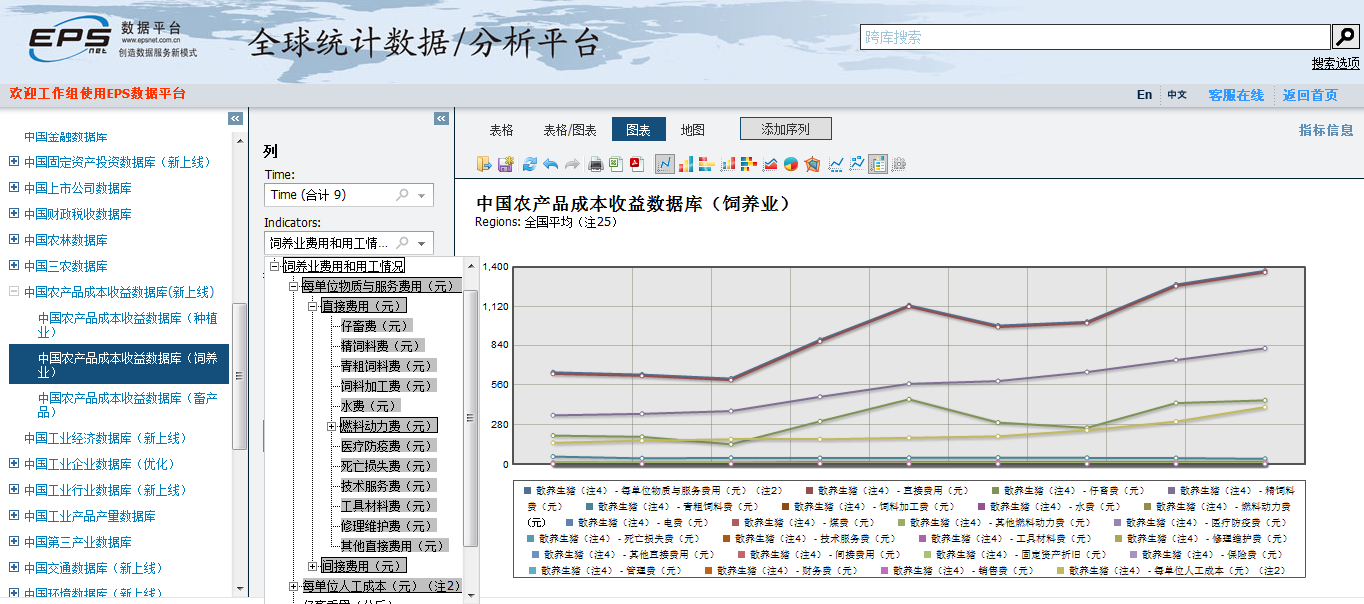The width and height of the screenshot is (1364, 604).
Task: Export chart with the PDF icon
Action: [637, 164]
